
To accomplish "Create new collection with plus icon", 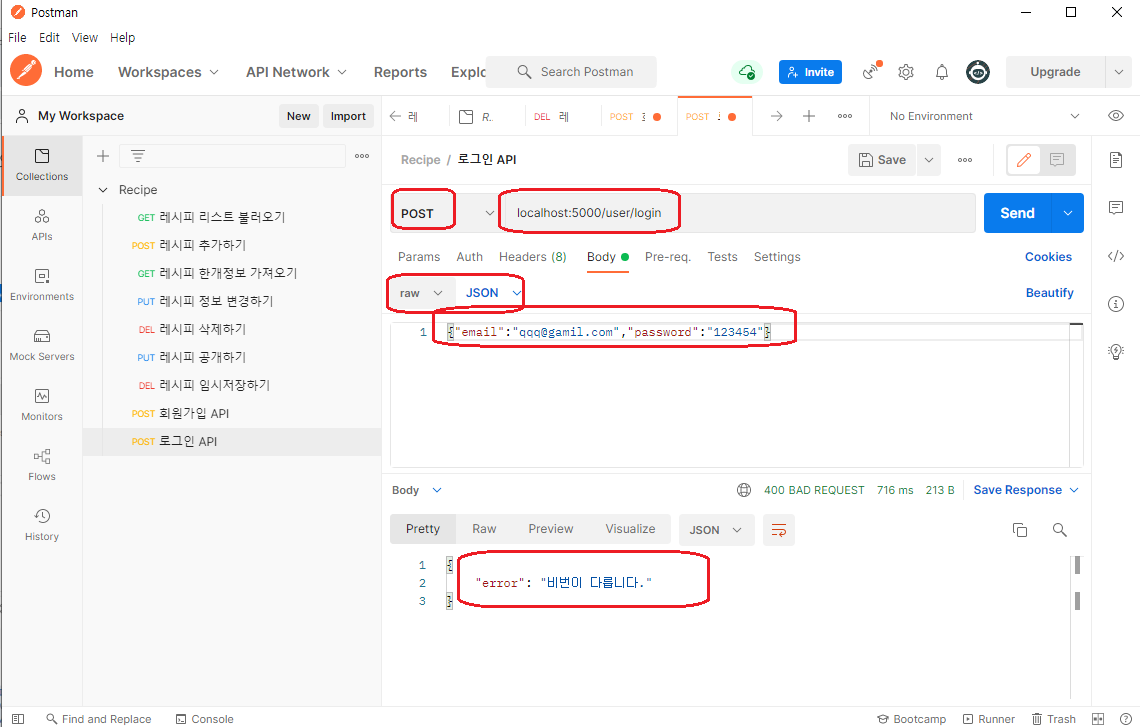I will tap(103, 156).
